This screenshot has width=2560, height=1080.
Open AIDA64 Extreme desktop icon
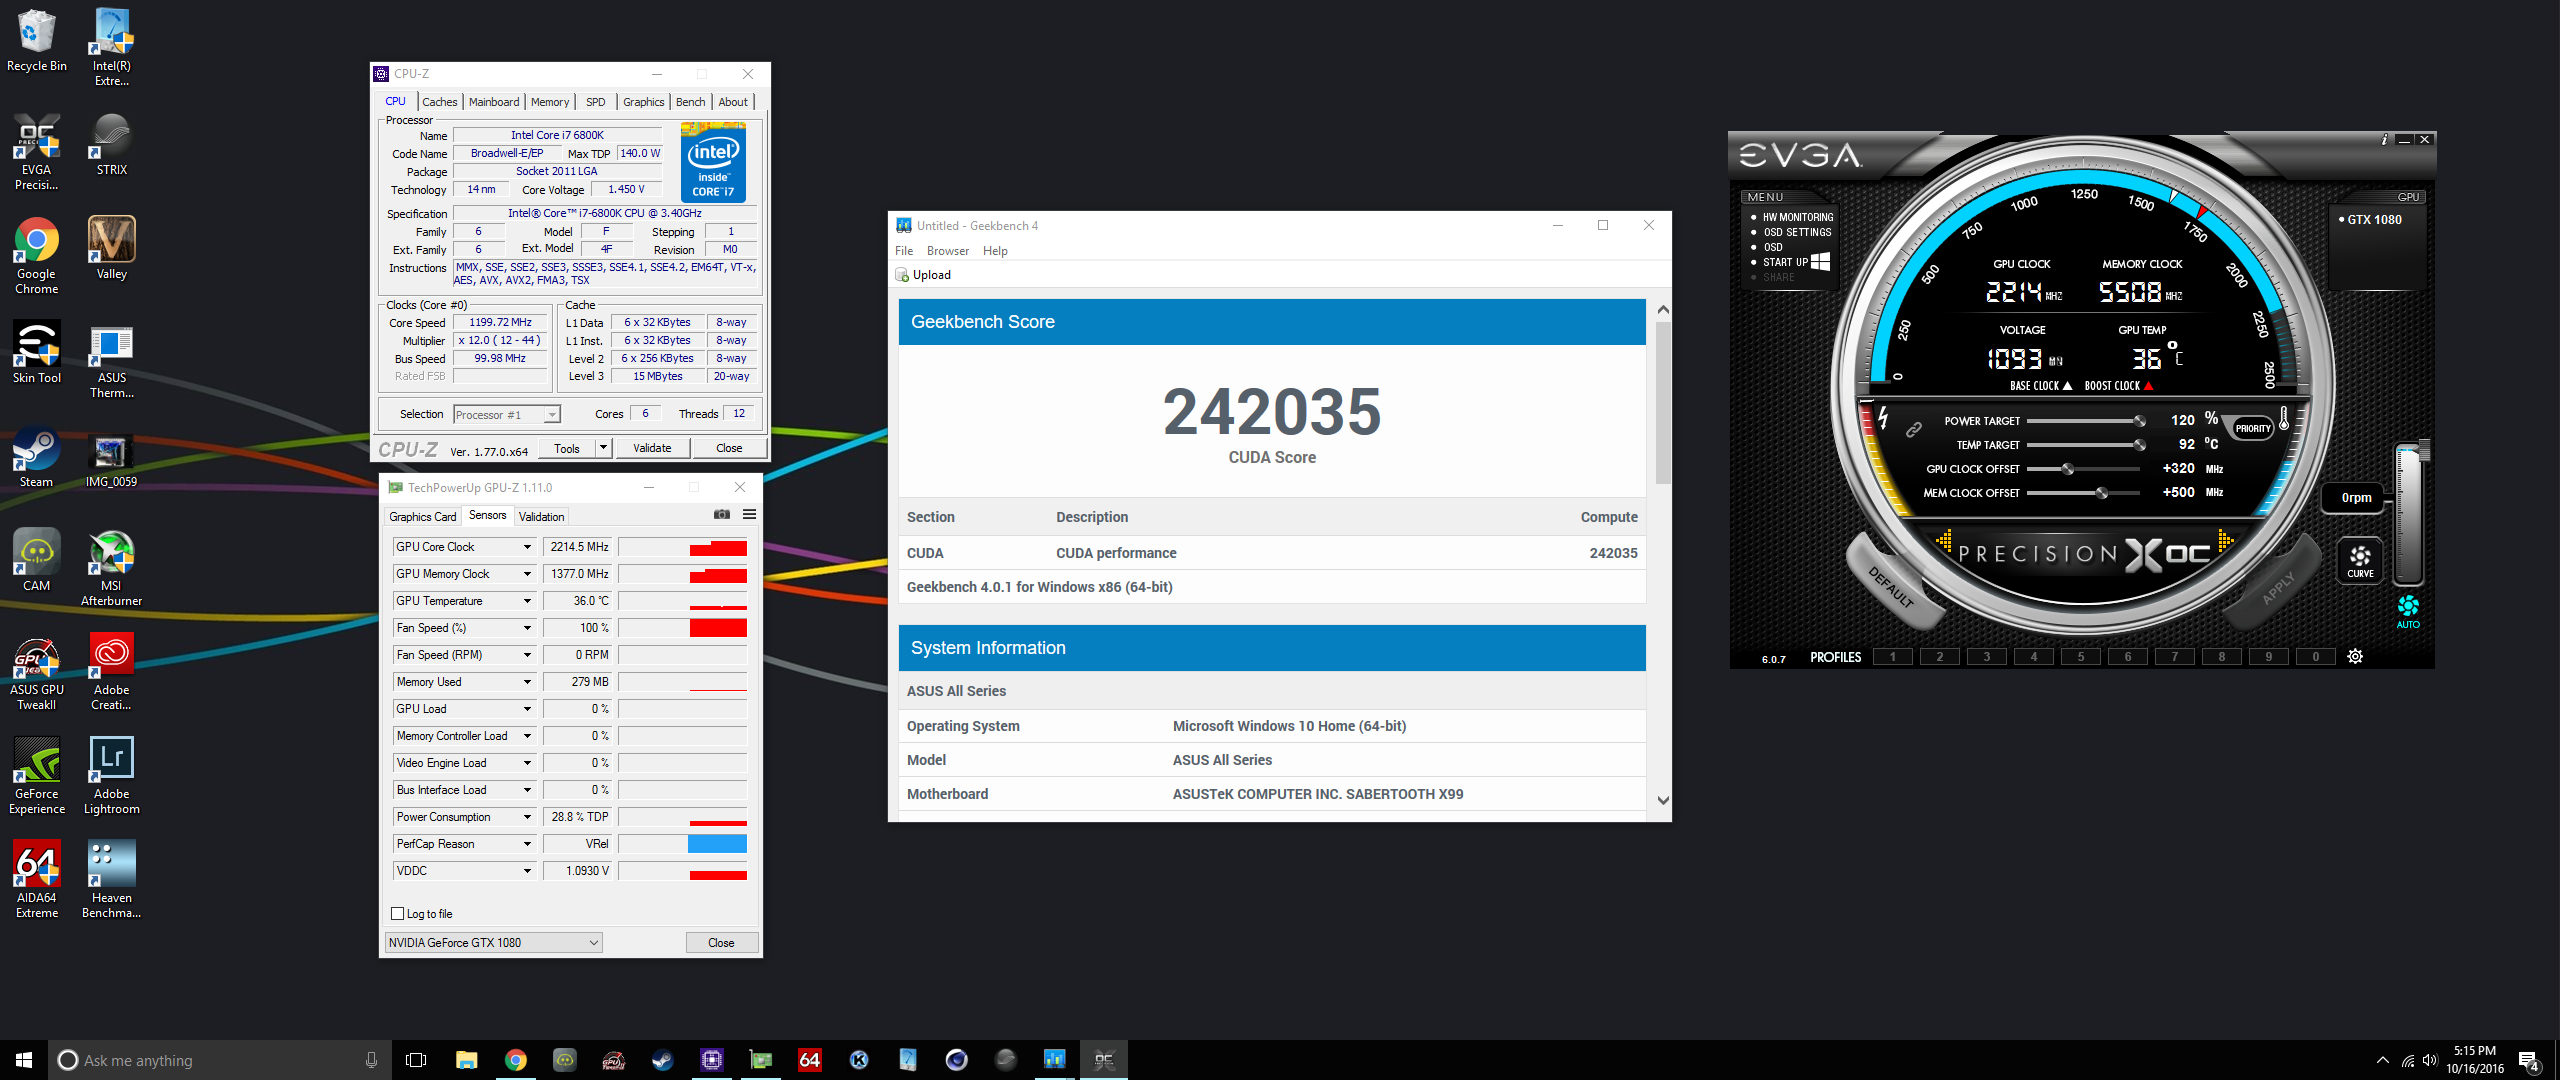click(x=37, y=880)
